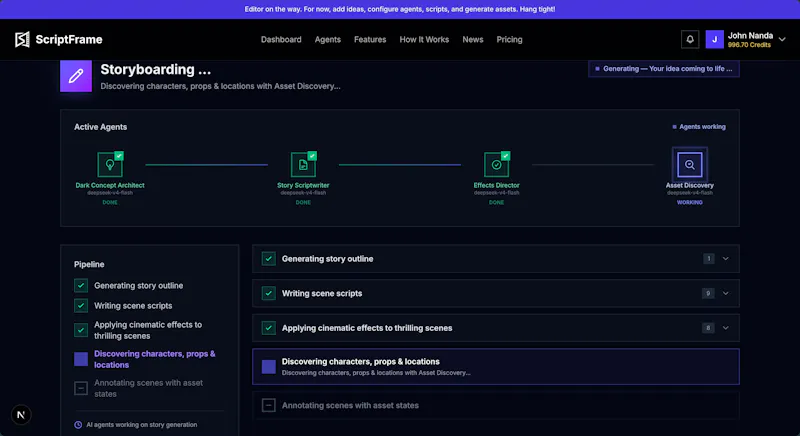800x436 pixels.
Task: Open the Agents nav item
Action: 328,39
